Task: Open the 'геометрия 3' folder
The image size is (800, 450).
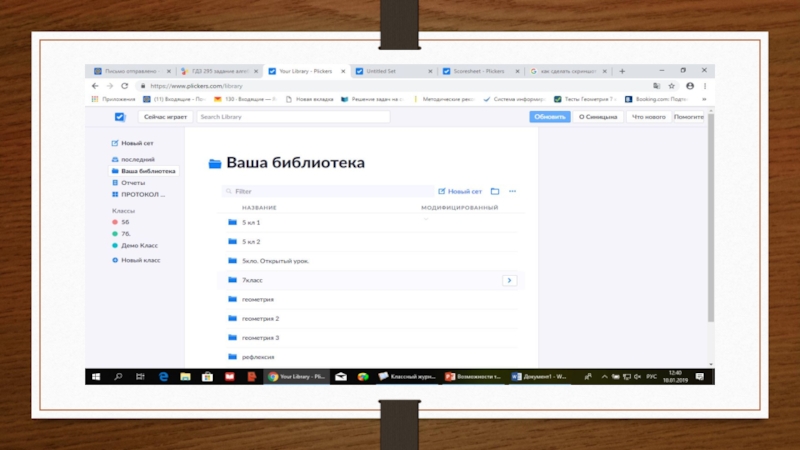Action: point(371,338)
